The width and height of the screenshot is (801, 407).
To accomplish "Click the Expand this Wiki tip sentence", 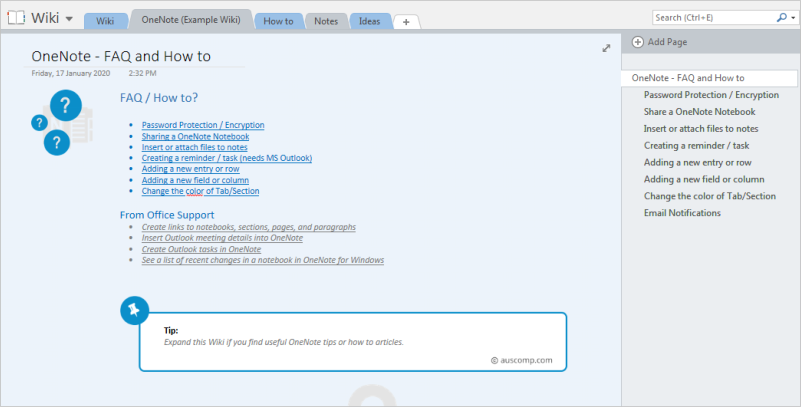I will [284, 342].
